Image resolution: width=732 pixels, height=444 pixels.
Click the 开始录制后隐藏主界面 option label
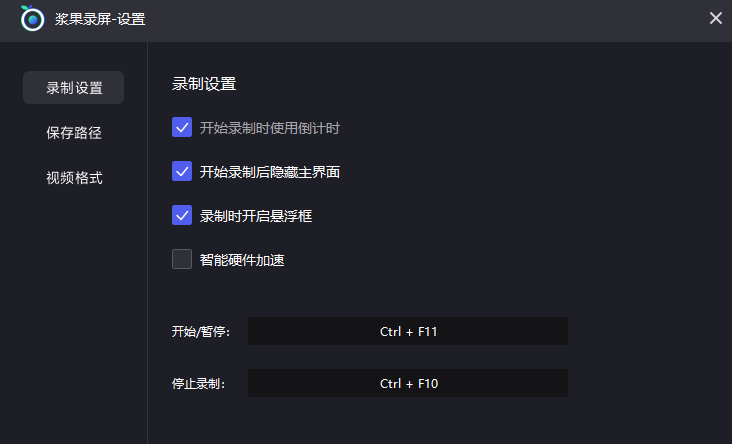pos(270,172)
